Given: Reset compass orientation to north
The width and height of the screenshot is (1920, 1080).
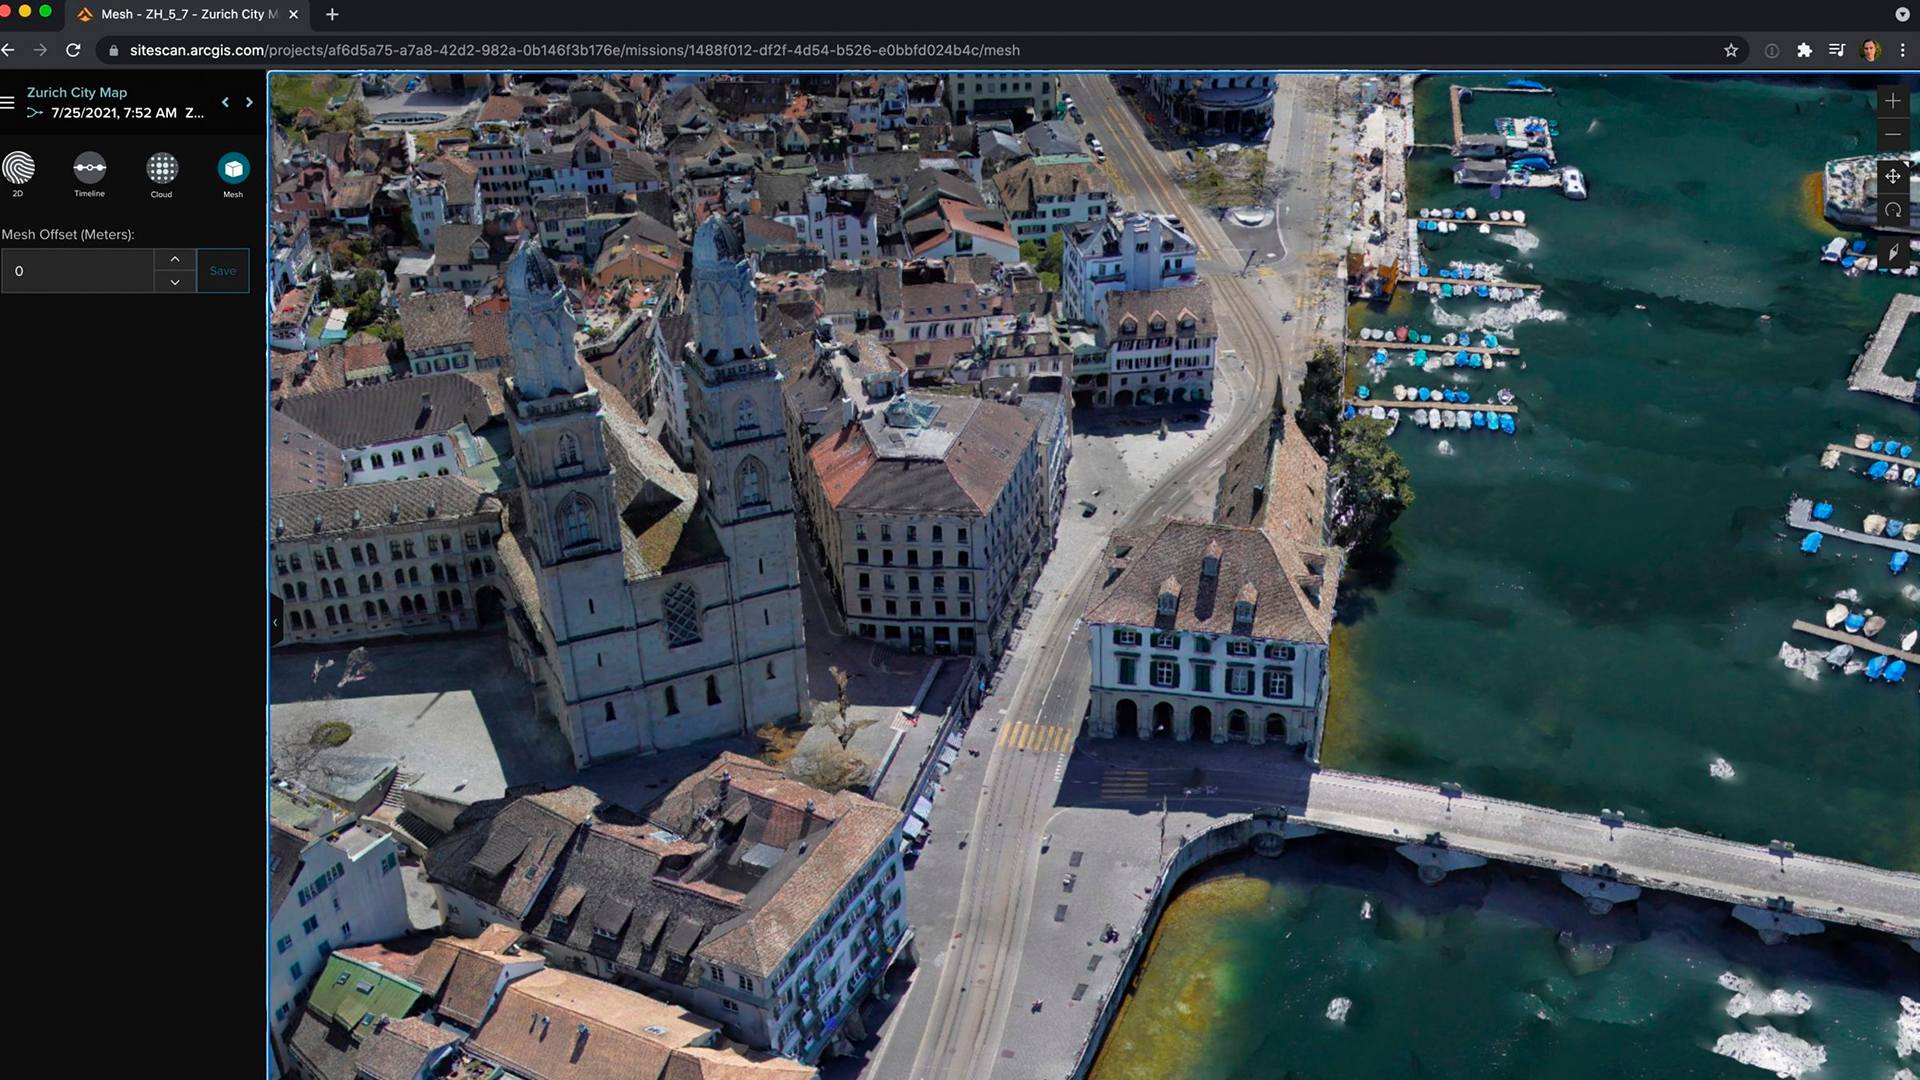Looking at the screenshot, I should pyautogui.click(x=1892, y=252).
